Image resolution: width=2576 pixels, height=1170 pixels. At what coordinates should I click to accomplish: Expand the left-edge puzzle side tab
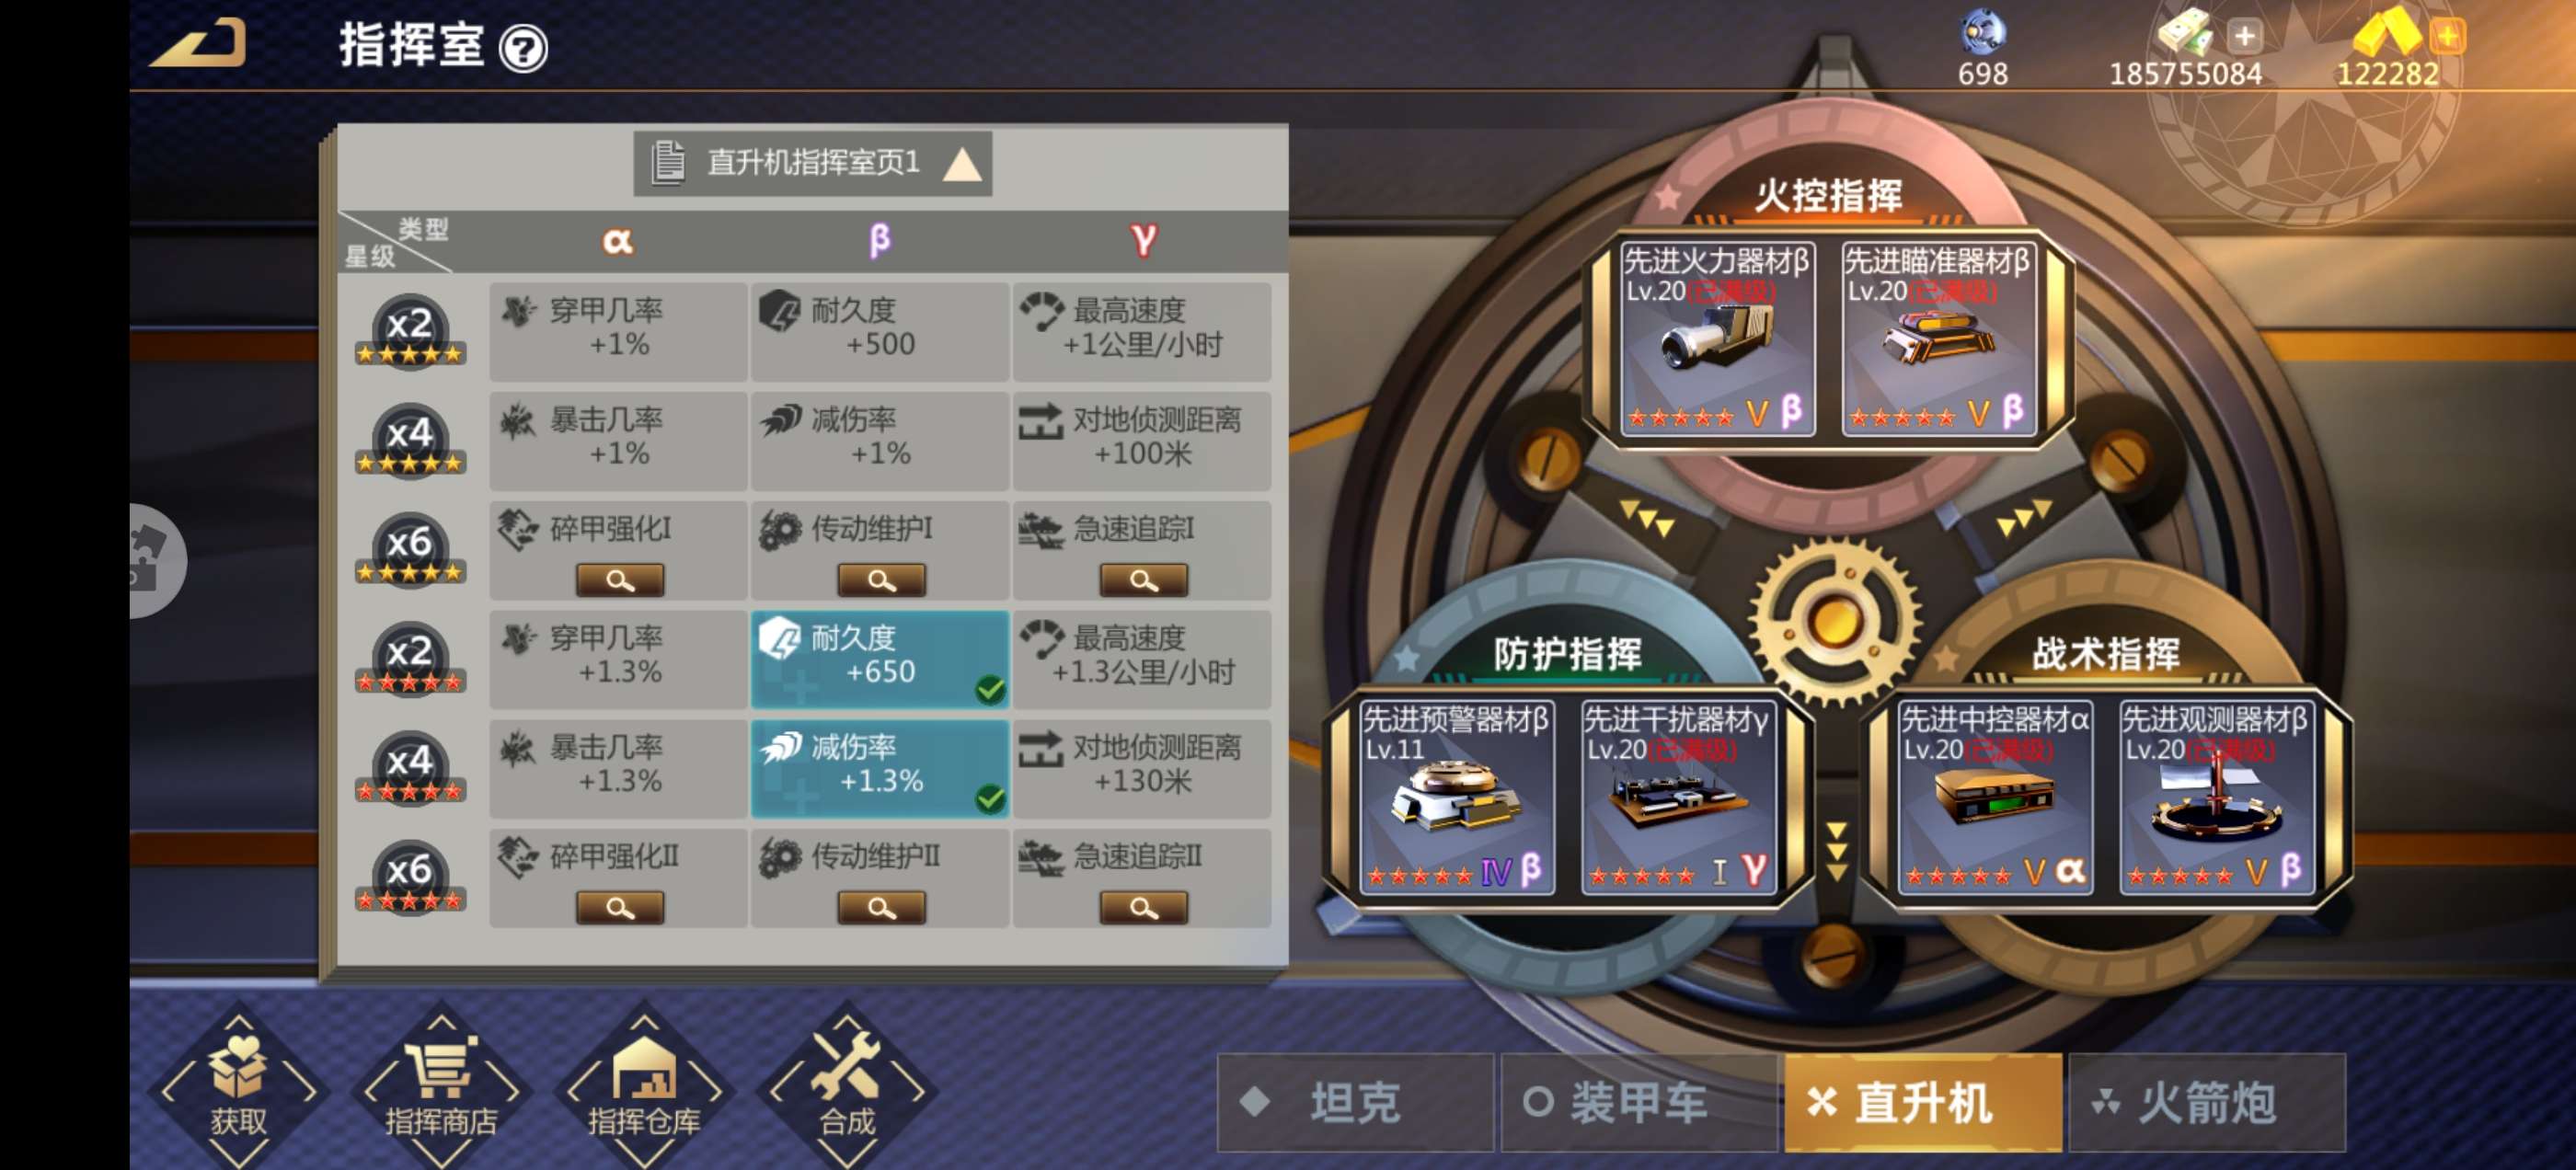(x=157, y=560)
